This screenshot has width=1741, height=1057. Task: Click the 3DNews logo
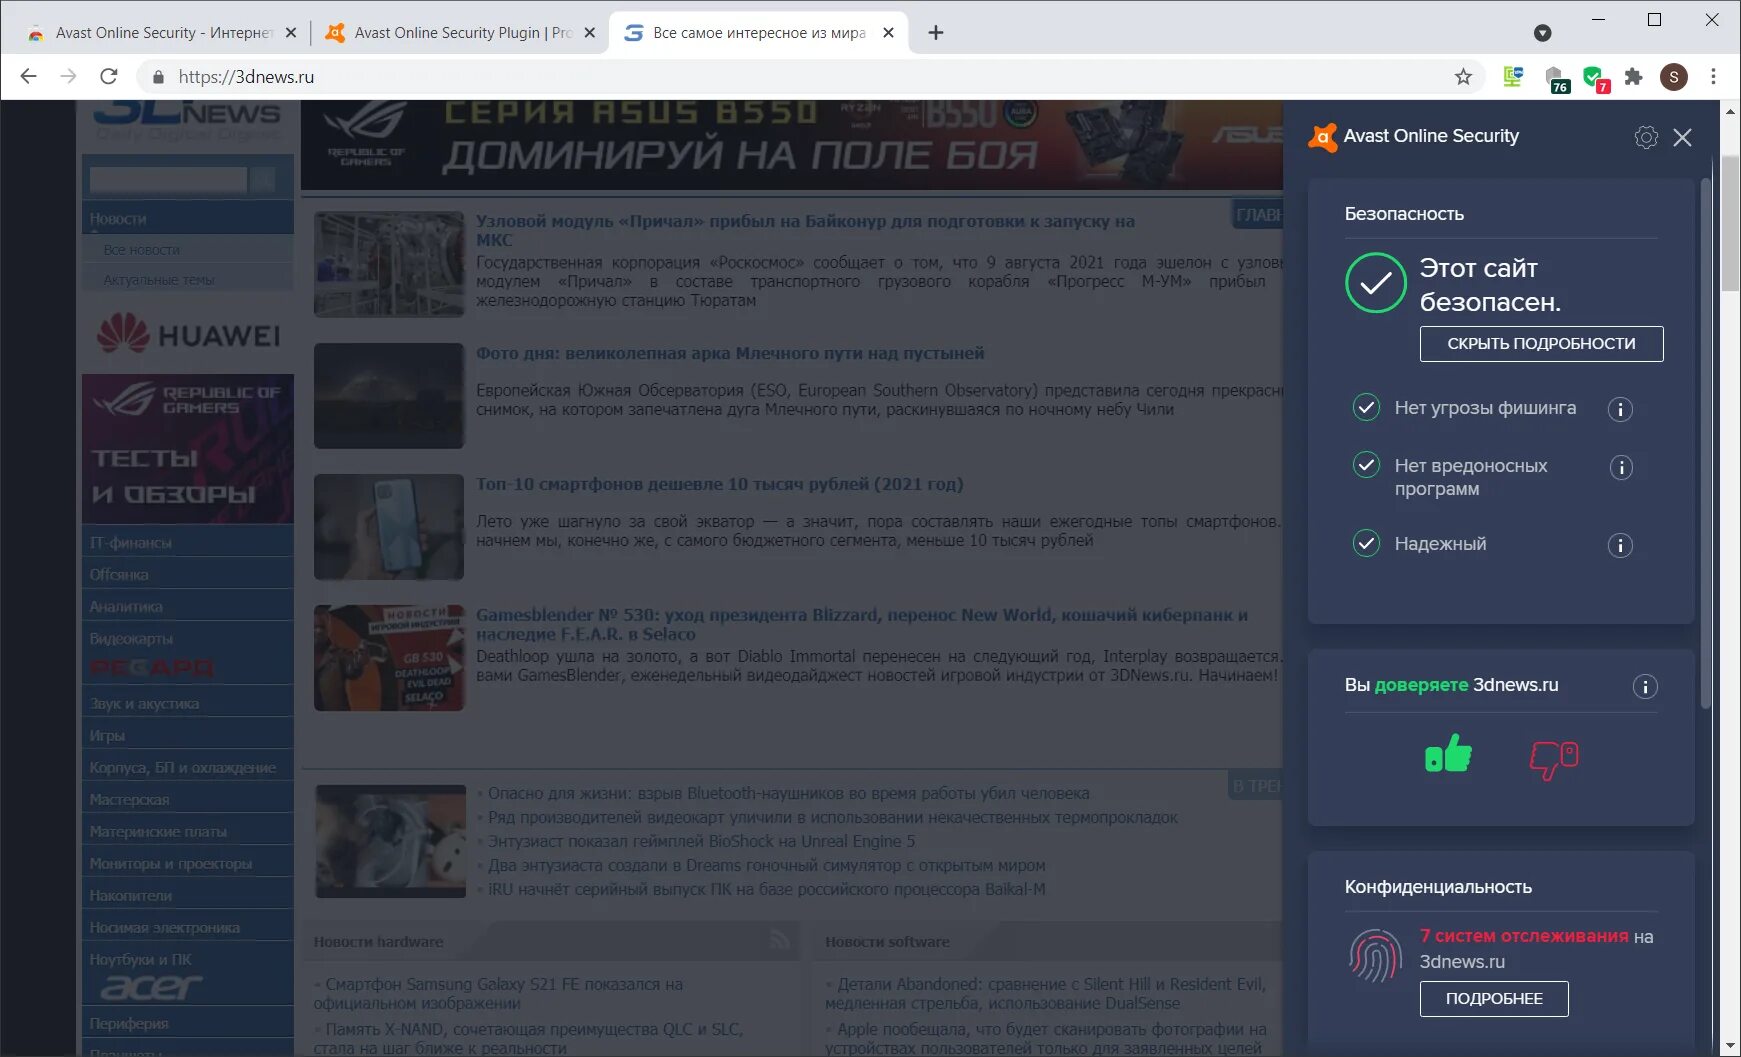click(188, 122)
